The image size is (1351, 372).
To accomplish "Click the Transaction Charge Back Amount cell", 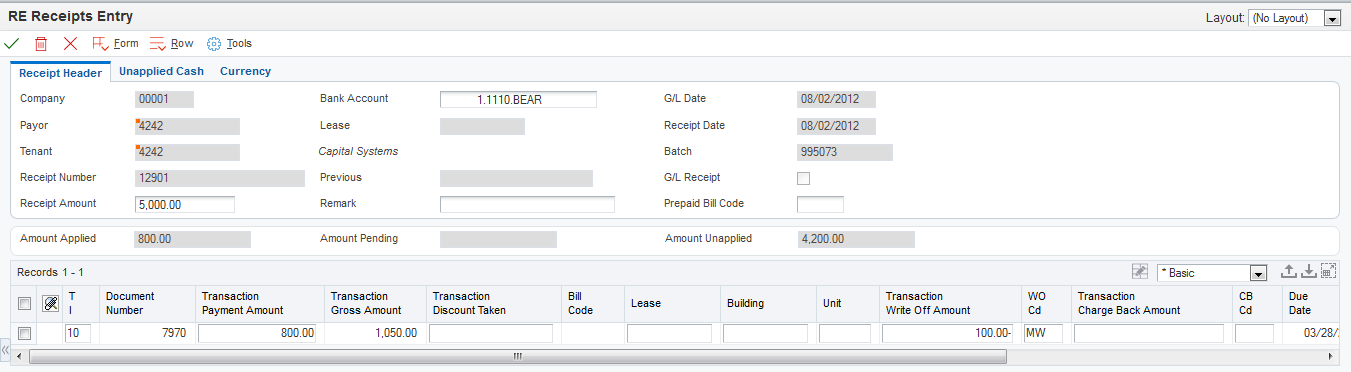I will point(1149,333).
